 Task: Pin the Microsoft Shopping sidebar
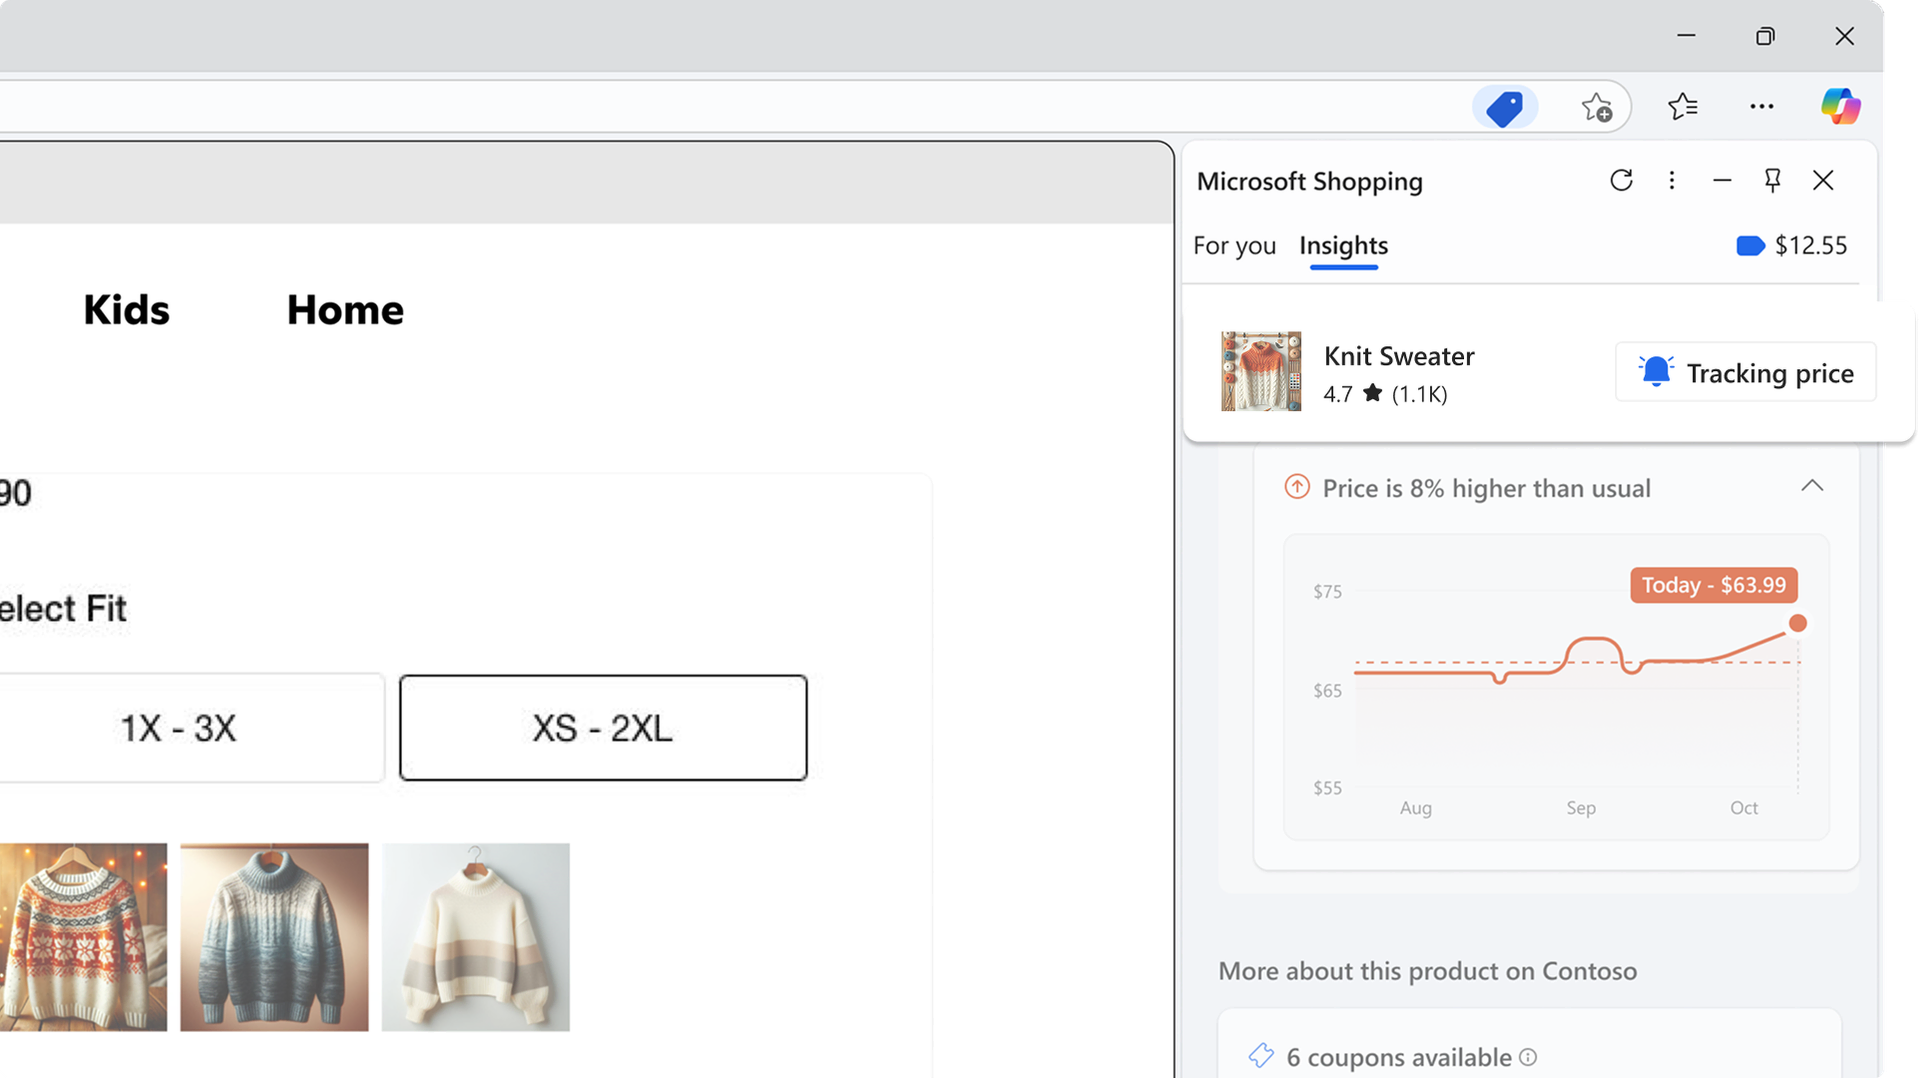1772,180
